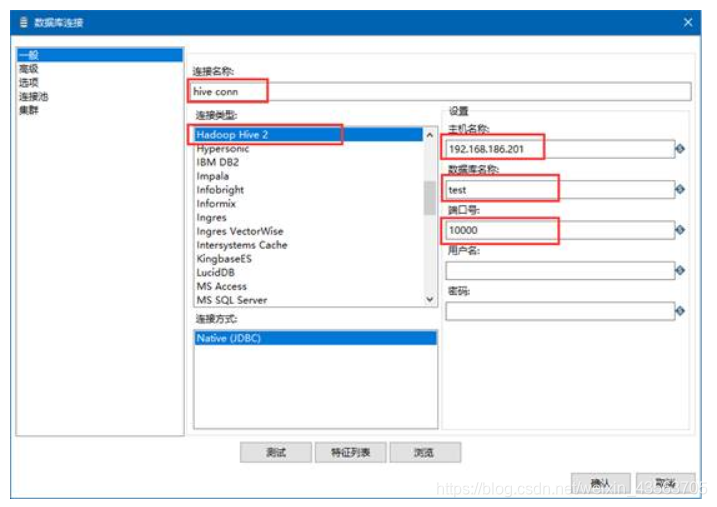Select MS Access connection type

222,286
